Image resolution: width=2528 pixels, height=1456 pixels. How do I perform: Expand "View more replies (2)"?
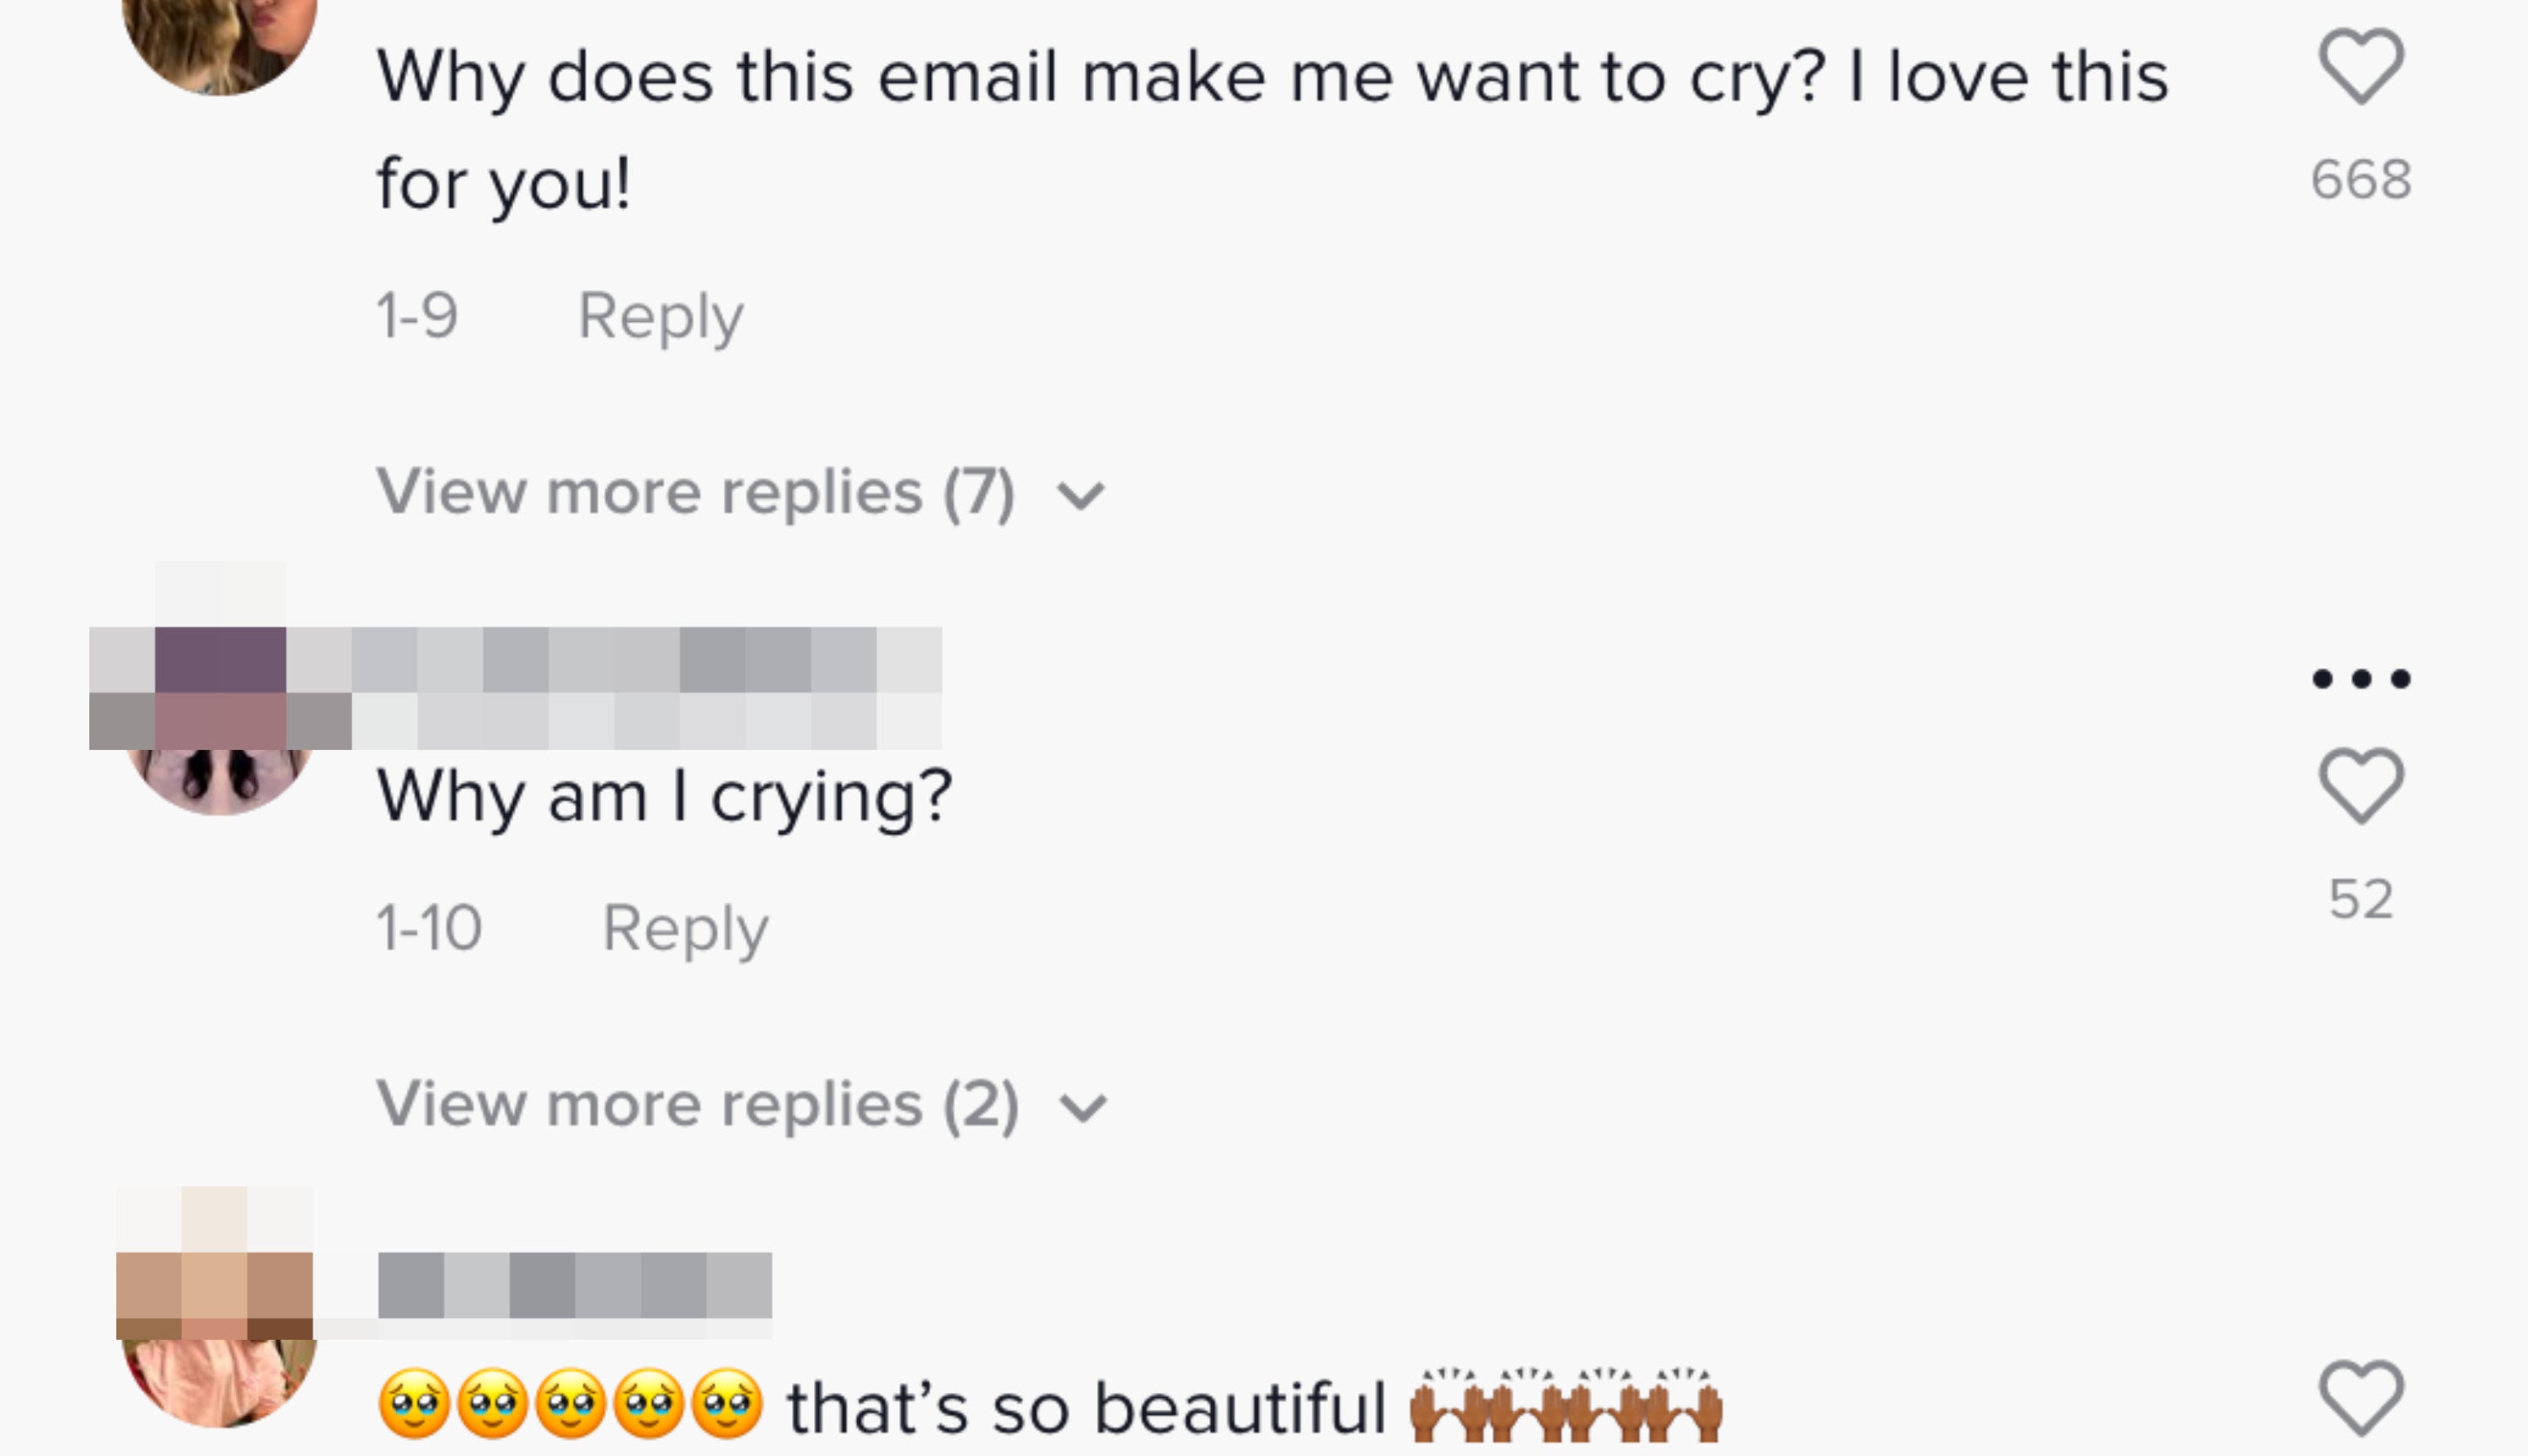click(x=698, y=1104)
